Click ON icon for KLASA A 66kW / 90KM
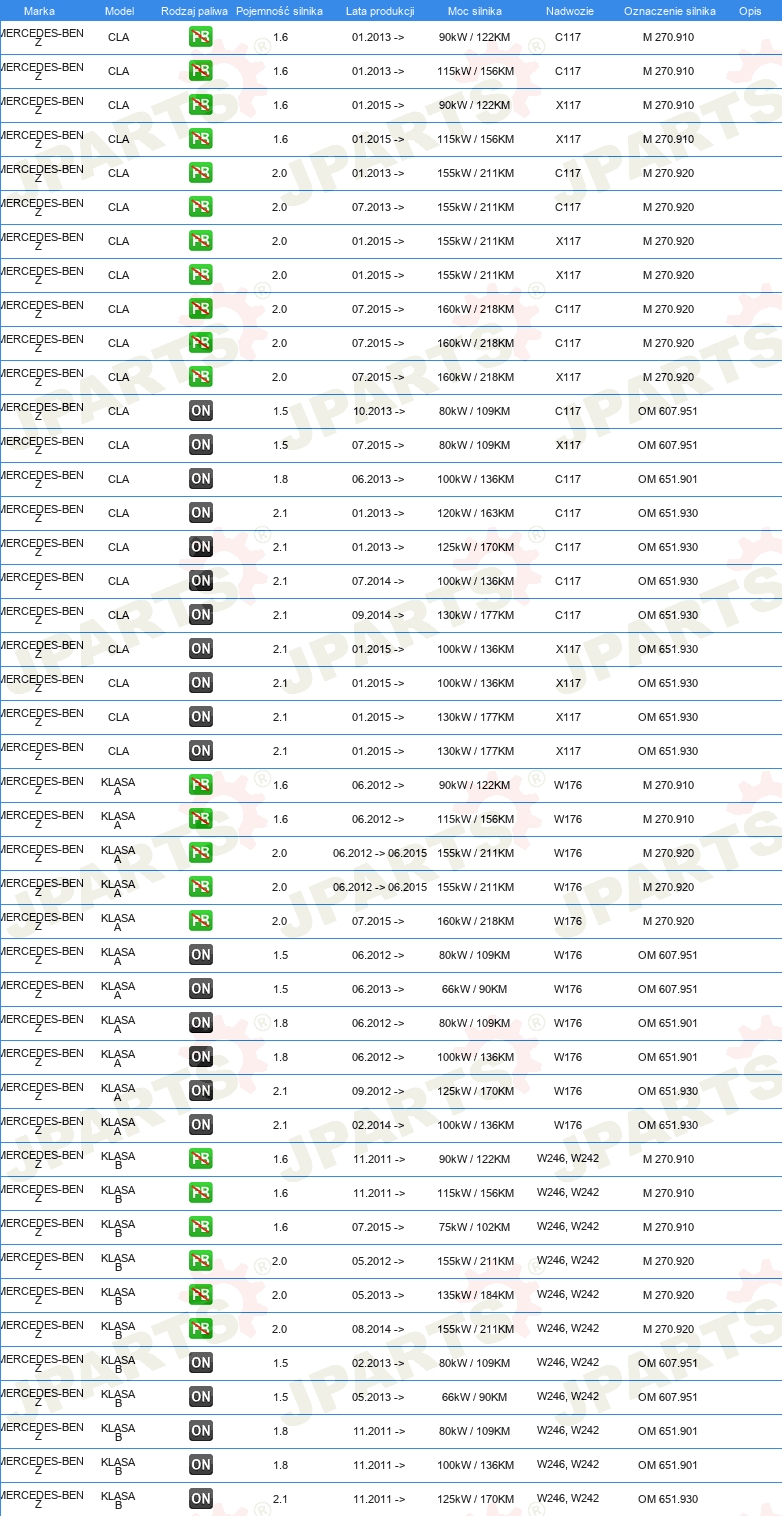The image size is (782, 1516). coord(201,989)
